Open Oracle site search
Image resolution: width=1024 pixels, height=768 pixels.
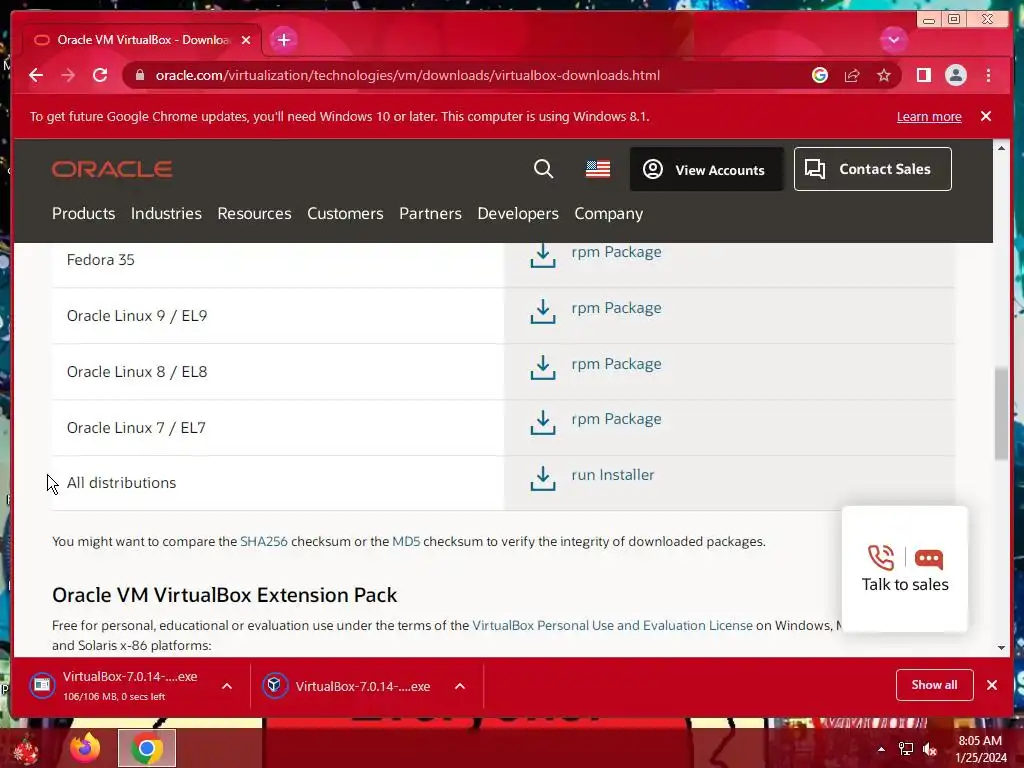(543, 169)
